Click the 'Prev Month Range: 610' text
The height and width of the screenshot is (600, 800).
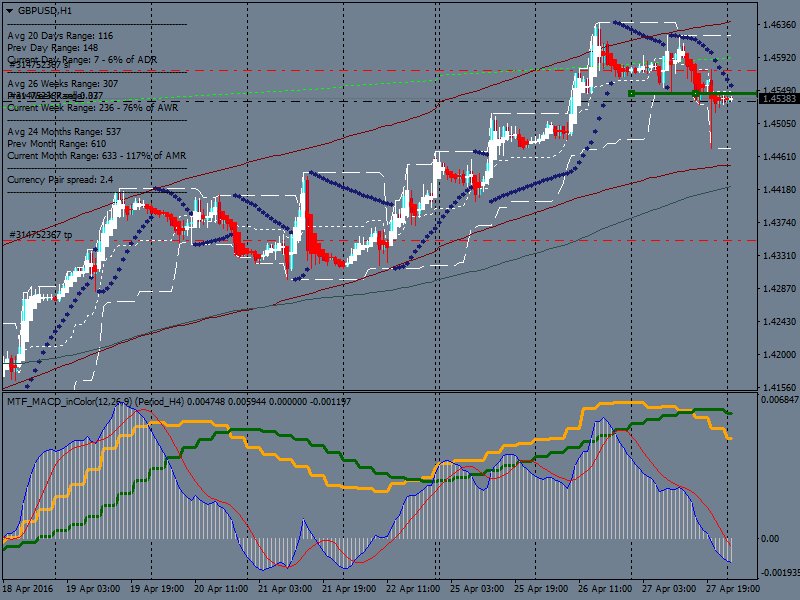pyautogui.click(x=57, y=144)
